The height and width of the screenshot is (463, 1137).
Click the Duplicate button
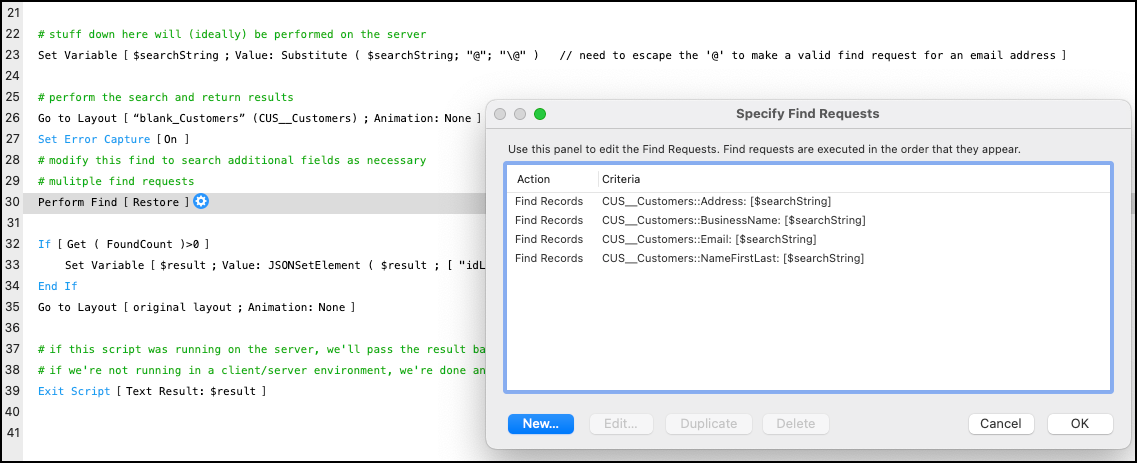709,424
